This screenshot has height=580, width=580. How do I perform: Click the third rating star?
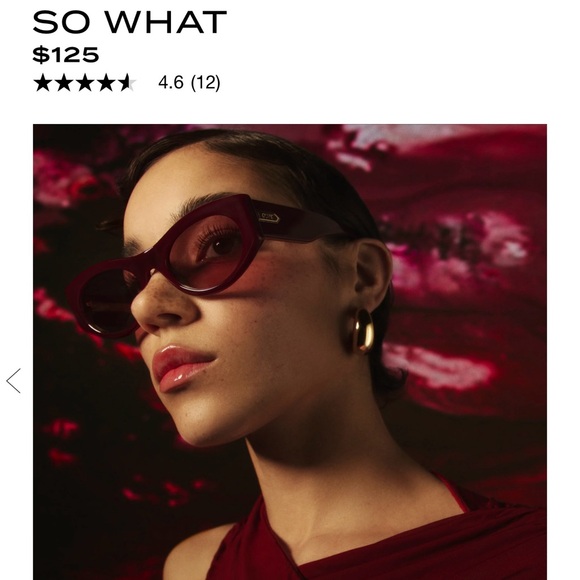click(x=85, y=82)
